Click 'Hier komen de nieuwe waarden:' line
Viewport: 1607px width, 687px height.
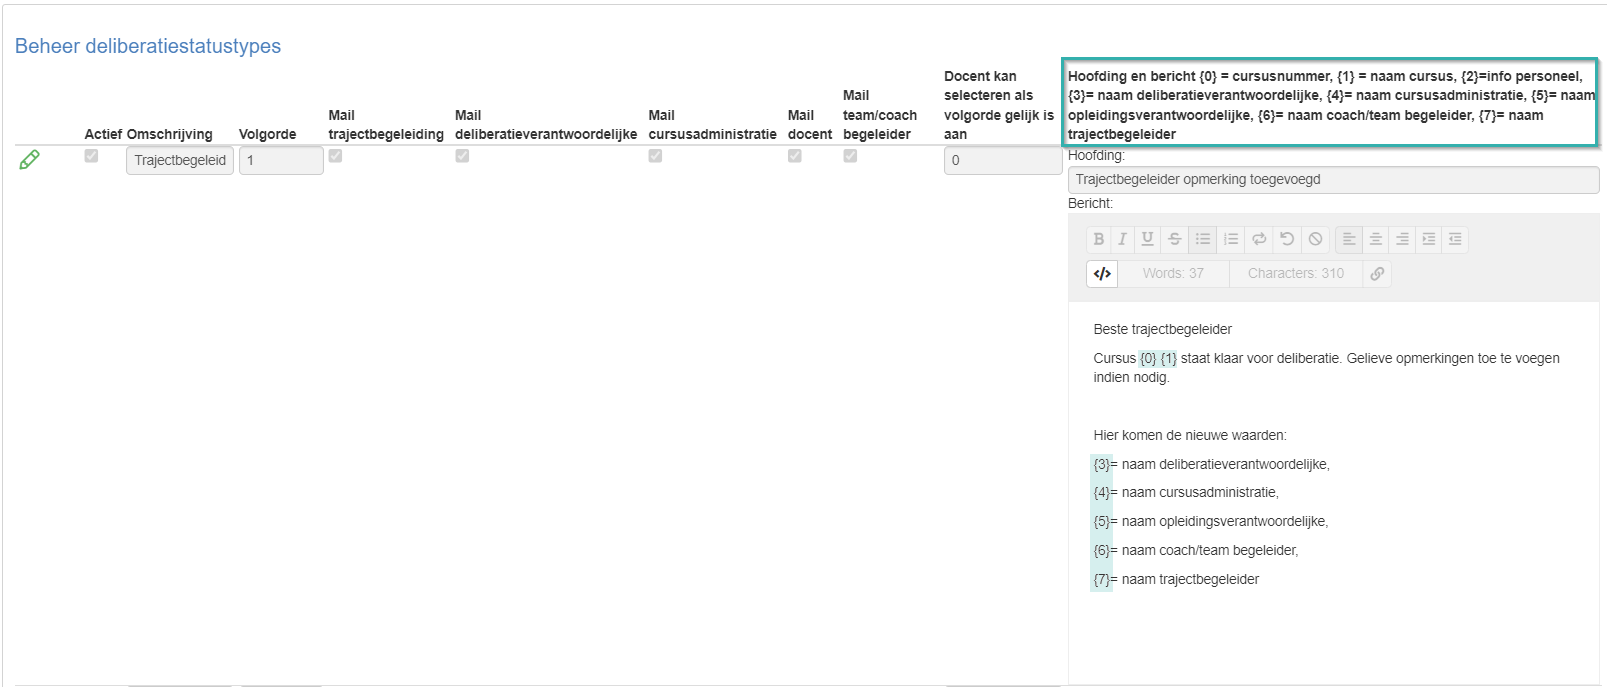1190,435
